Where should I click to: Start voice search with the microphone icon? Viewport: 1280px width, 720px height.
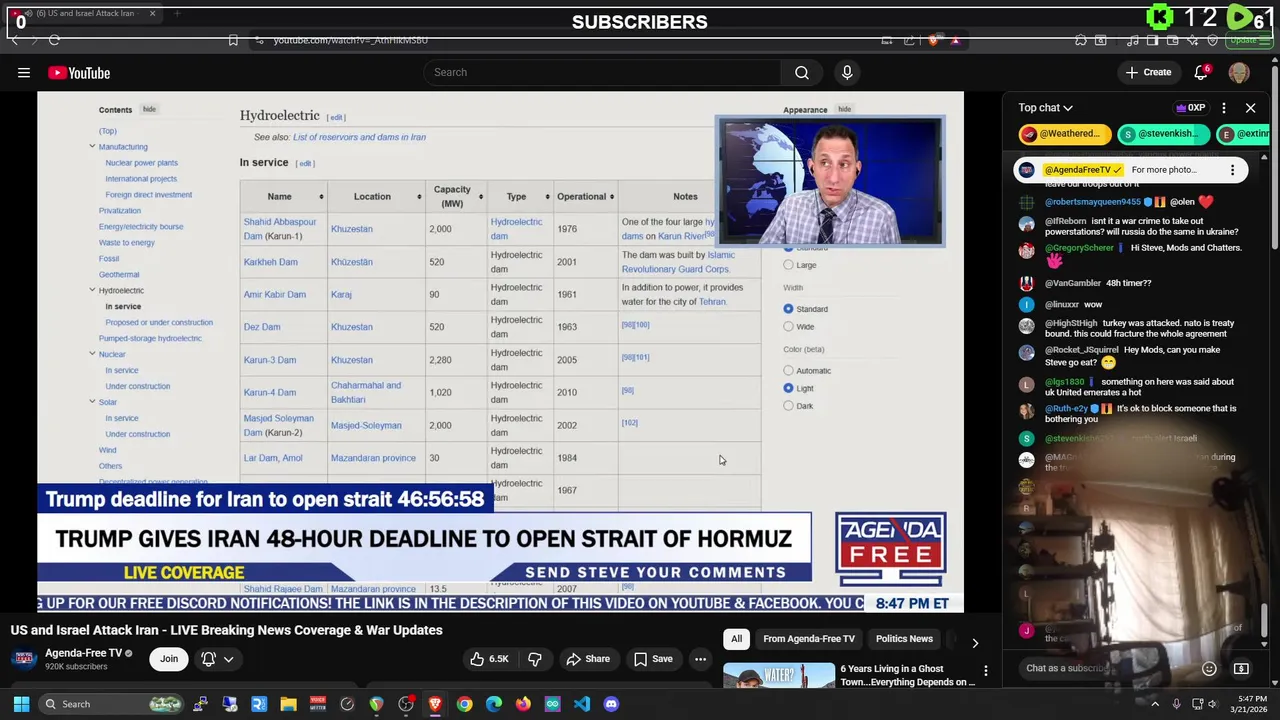pos(847,72)
